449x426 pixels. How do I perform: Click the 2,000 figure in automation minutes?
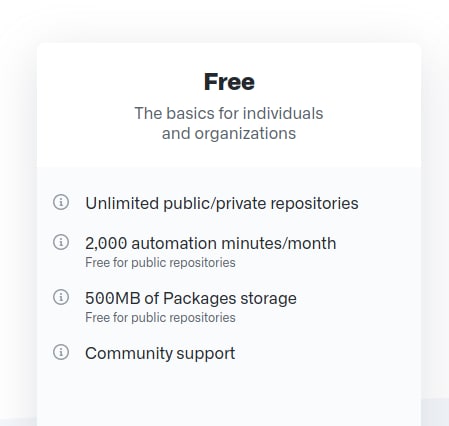(106, 244)
